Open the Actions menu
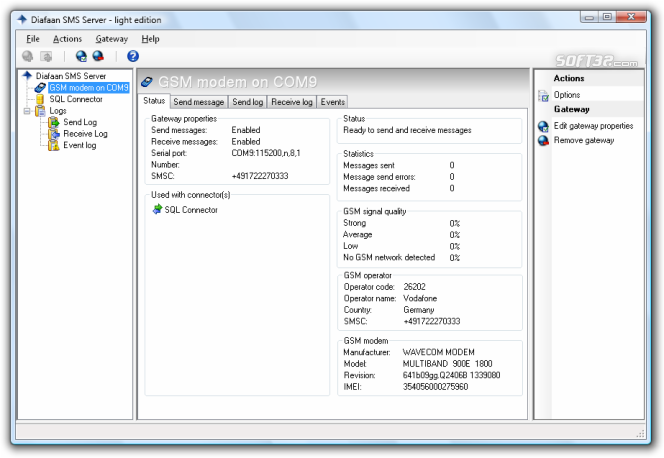Viewport: 664px width, 458px height. (x=67, y=39)
